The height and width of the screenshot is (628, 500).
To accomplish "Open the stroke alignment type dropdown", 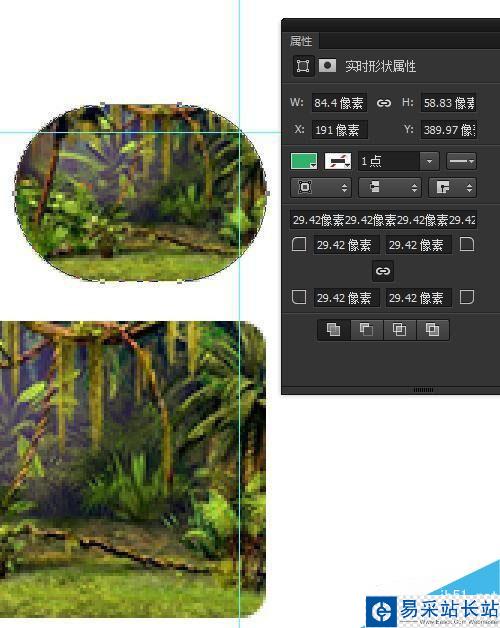I will tap(321, 187).
